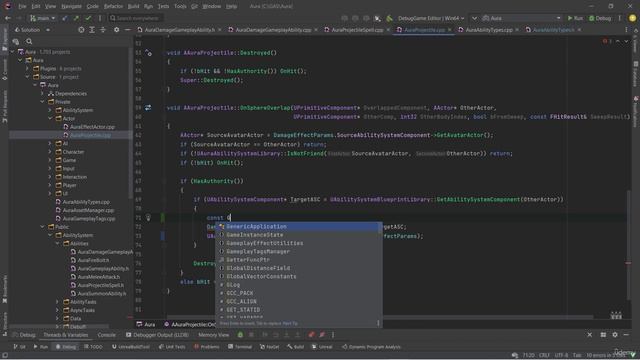Collapse the Source folder

[x=27, y=77]
